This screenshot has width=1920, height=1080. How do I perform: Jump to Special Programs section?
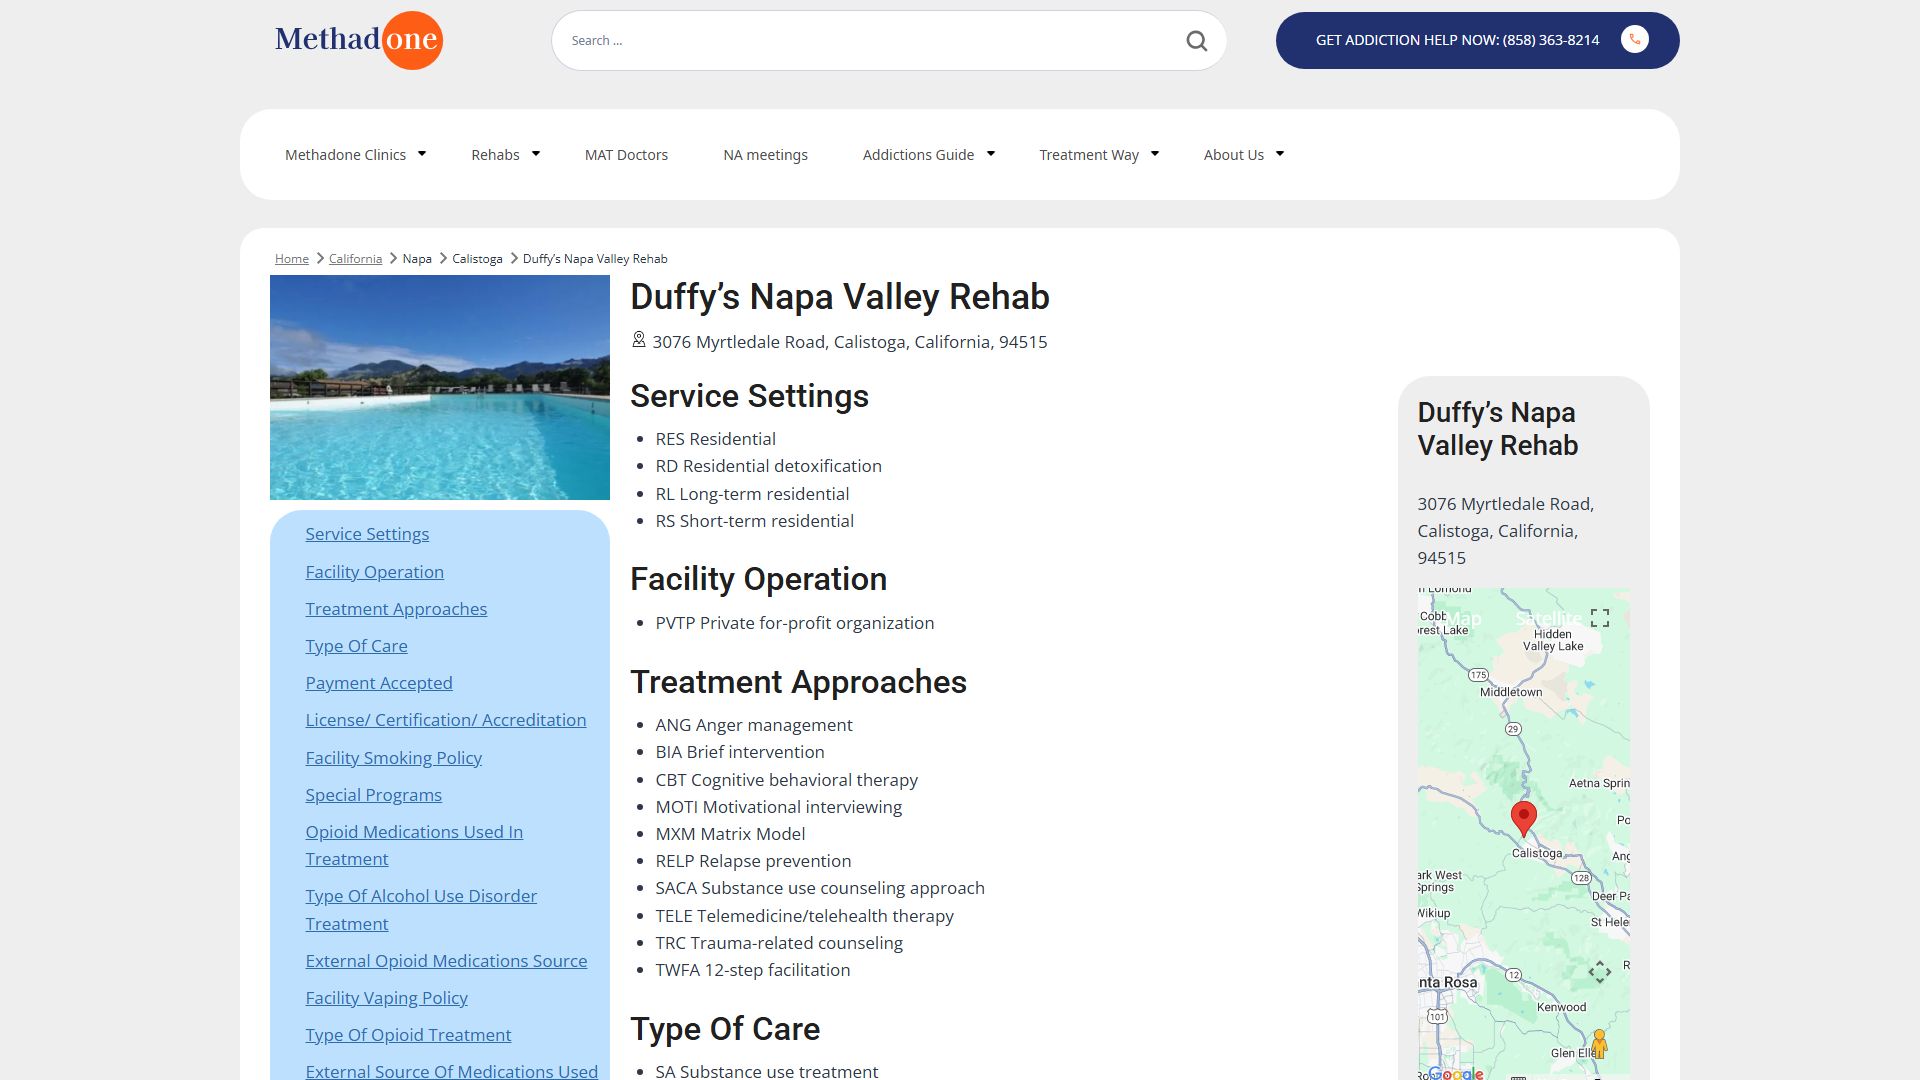point(373,795)
